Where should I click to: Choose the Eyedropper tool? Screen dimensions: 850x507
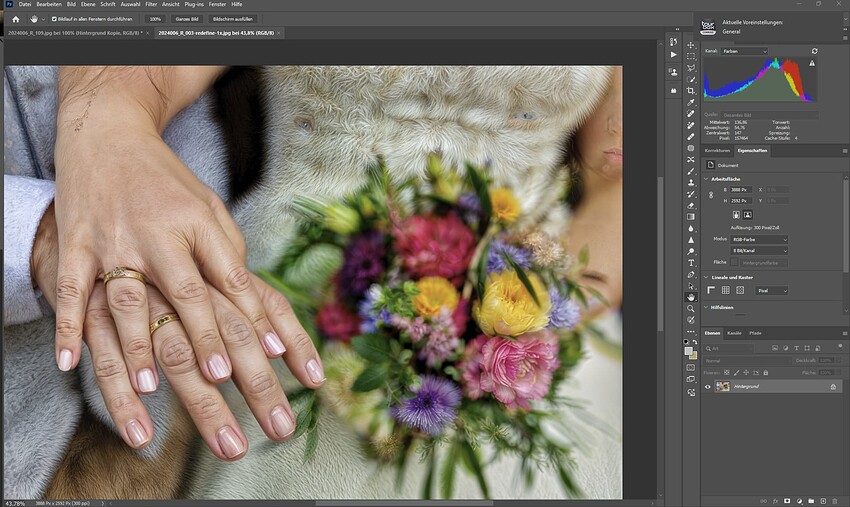click(690, 103)
